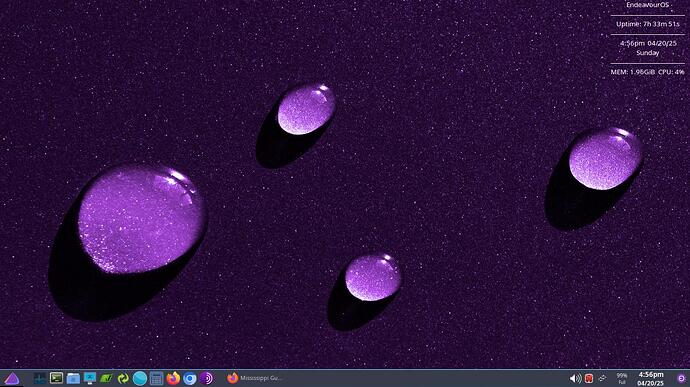The image size is (690, 387).
Task: Launch the purple Tor Browser icon
Action: coord(206,378)
